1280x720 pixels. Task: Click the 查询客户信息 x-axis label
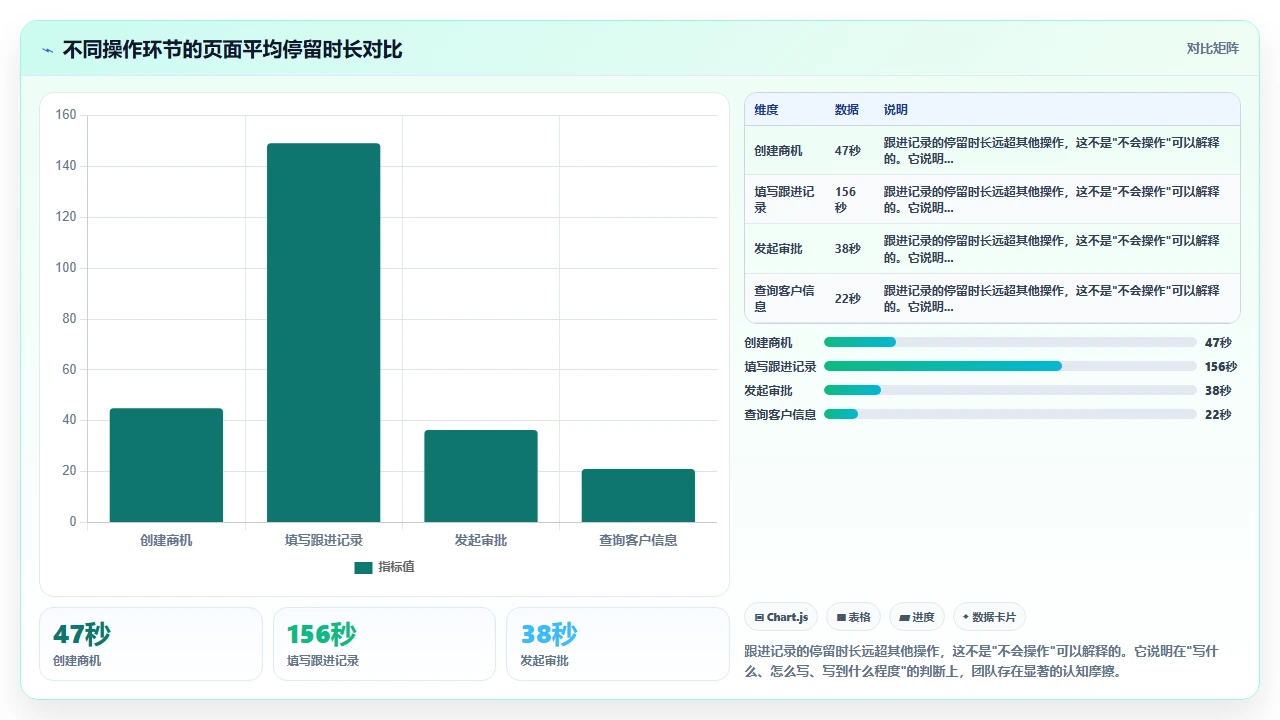pyautogui.click(x=638, y=540)
